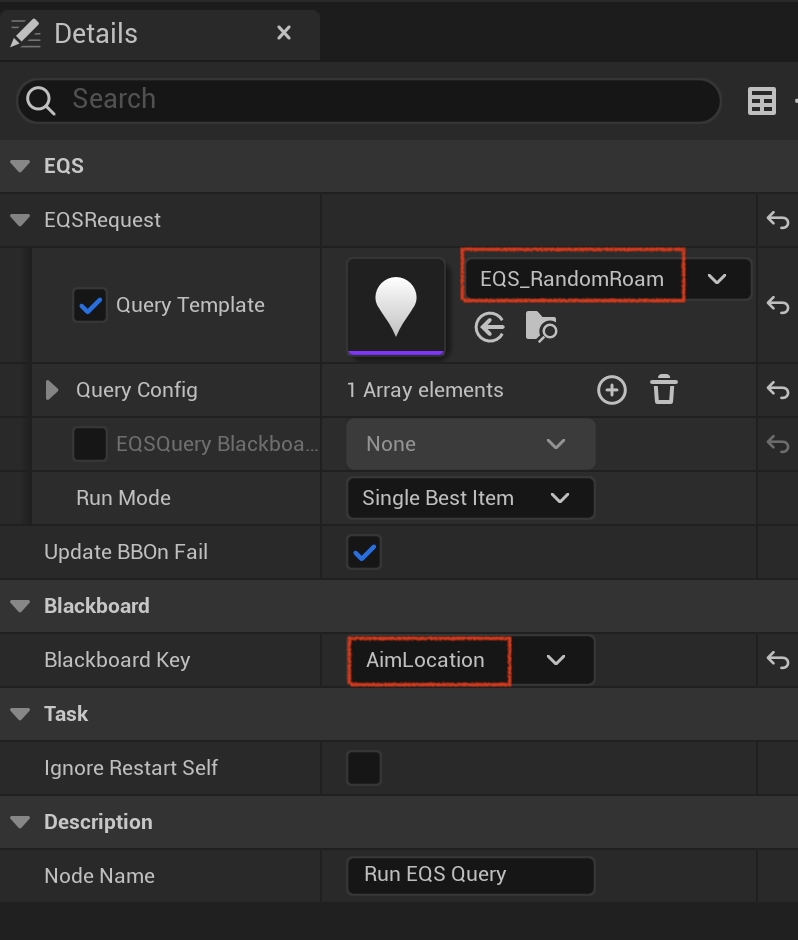Remove all Query Config array elements
Image resolution: width=798 pixels, height=940 pixels.
(x=664, y=390)
